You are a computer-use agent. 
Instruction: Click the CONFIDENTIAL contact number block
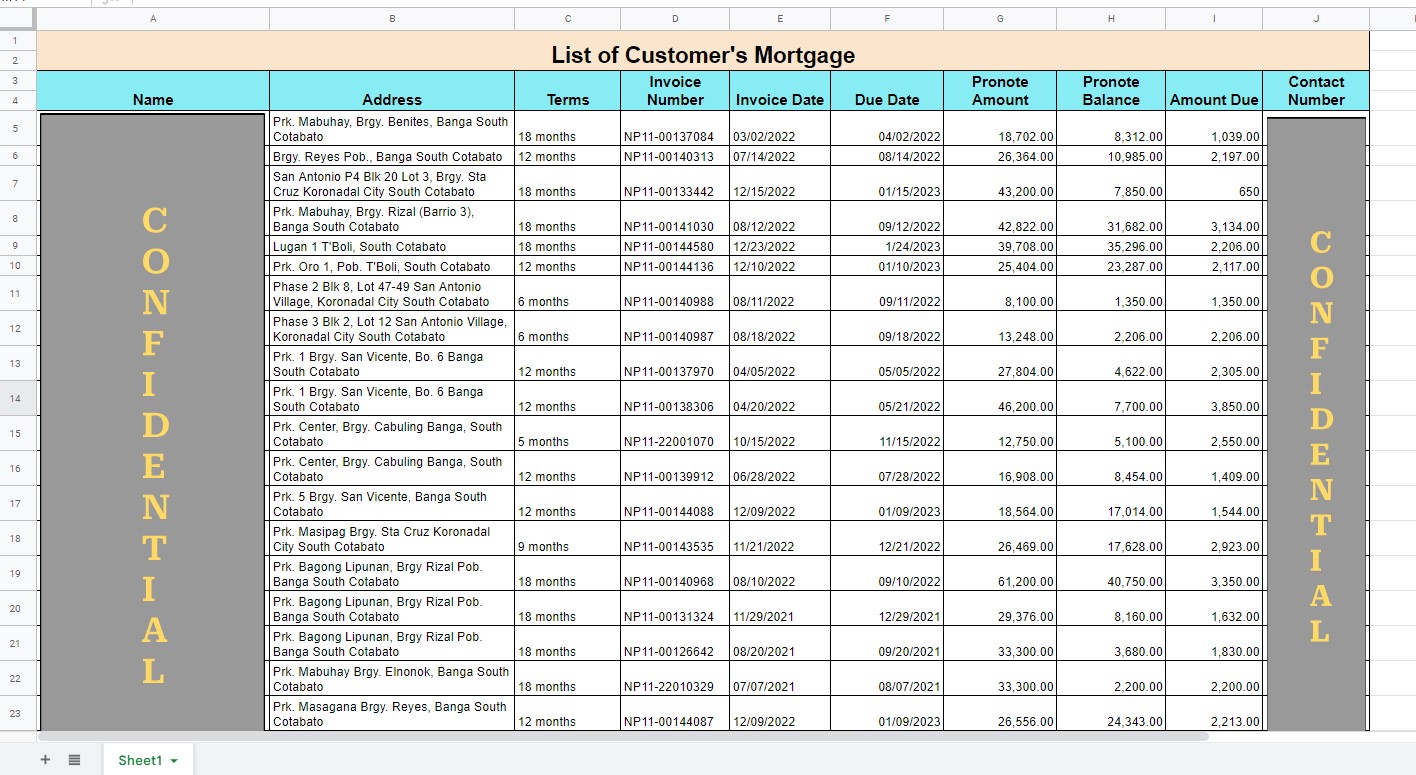(x=1316, y=424)
